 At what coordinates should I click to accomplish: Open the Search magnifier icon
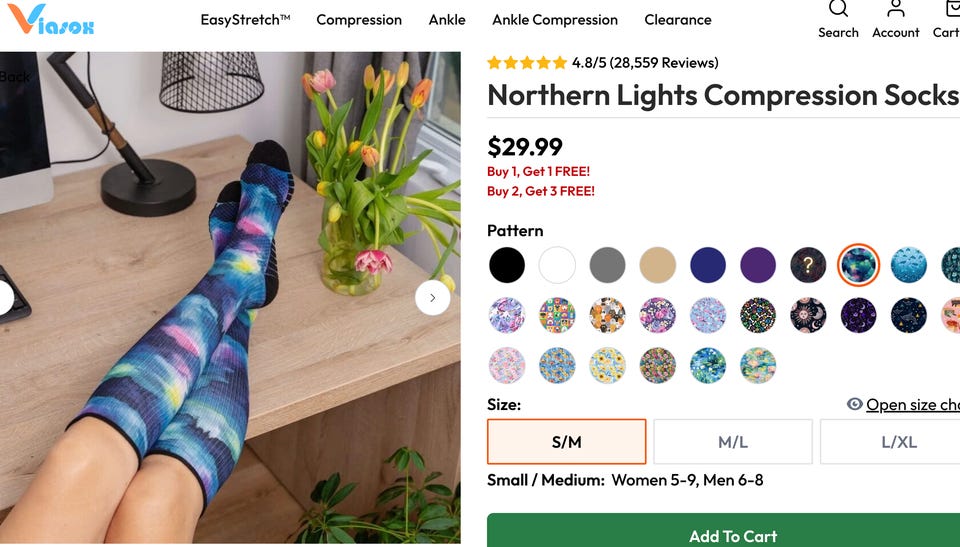pyautogui.click(x=838, y=8)
